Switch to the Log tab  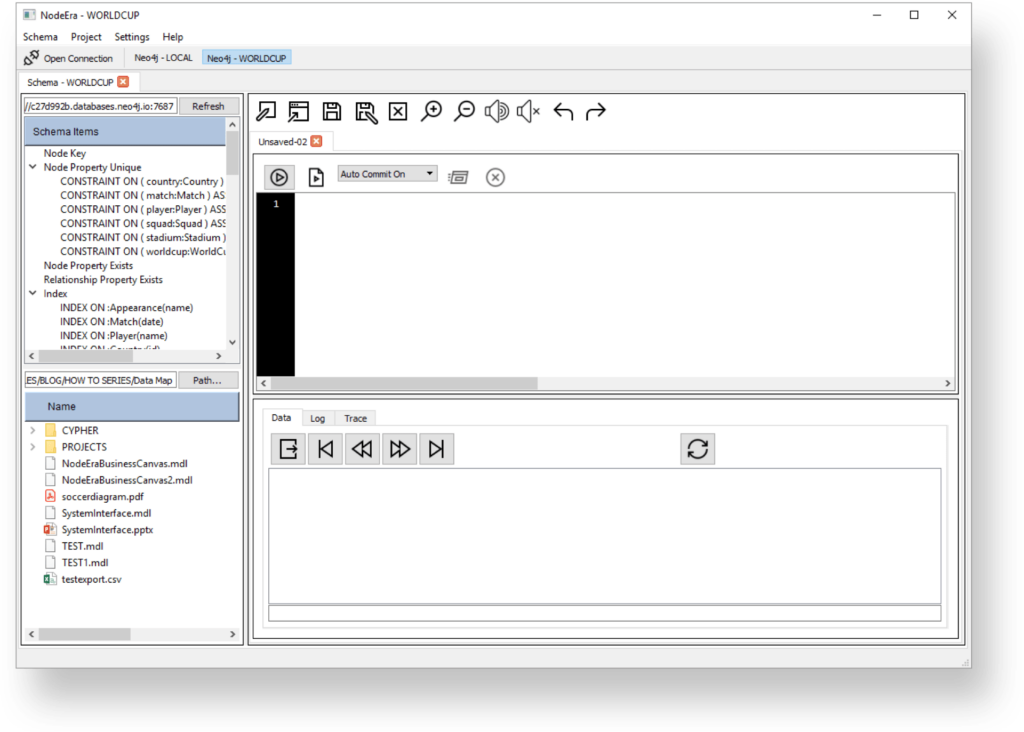[317, 419]
